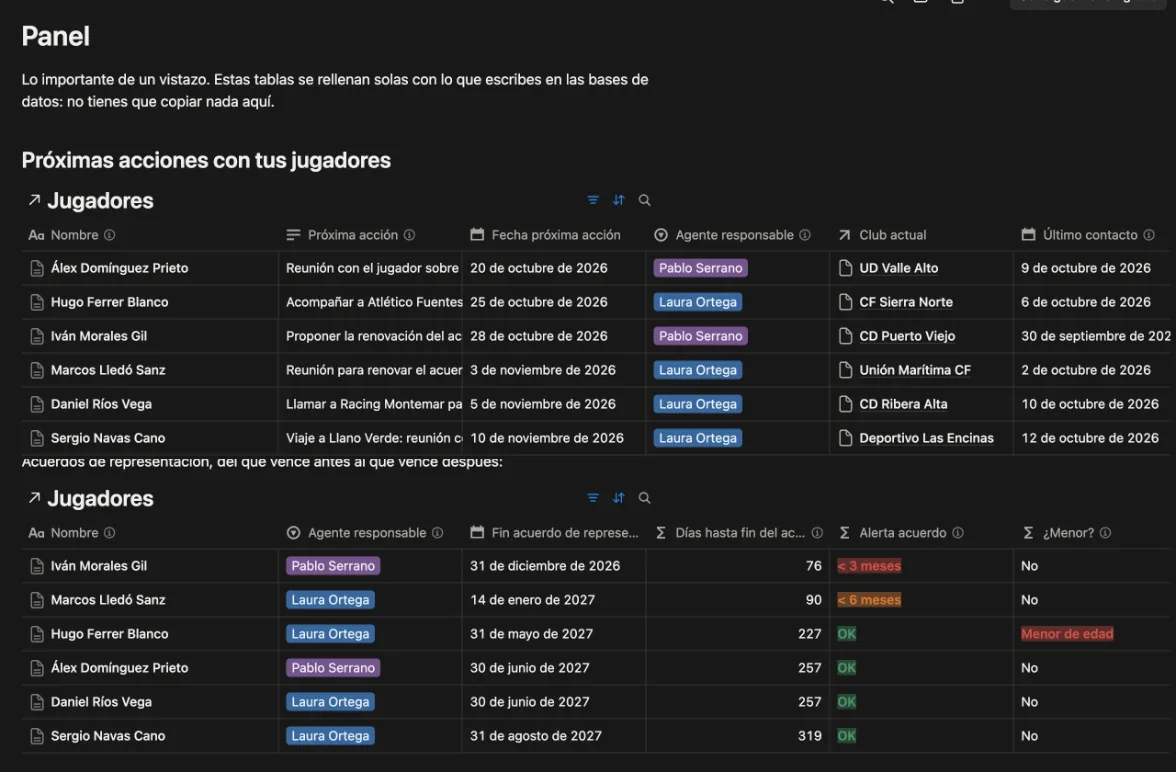Click the page icon of CD Ribera Alta
Screen dimensions: 1176x772
click(845, 404)
